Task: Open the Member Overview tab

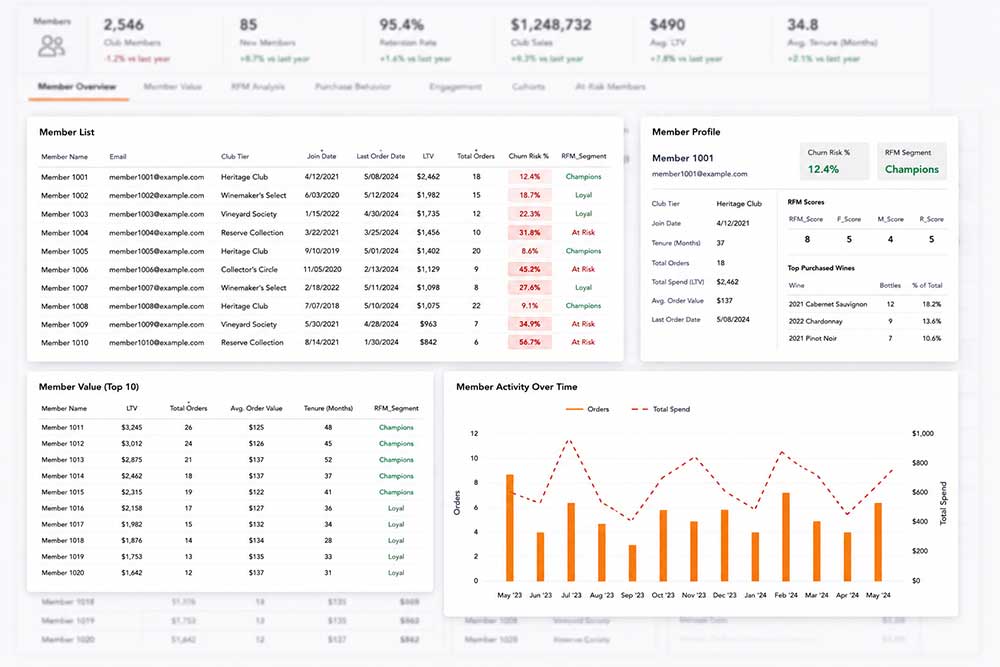Action: (77, 87)
